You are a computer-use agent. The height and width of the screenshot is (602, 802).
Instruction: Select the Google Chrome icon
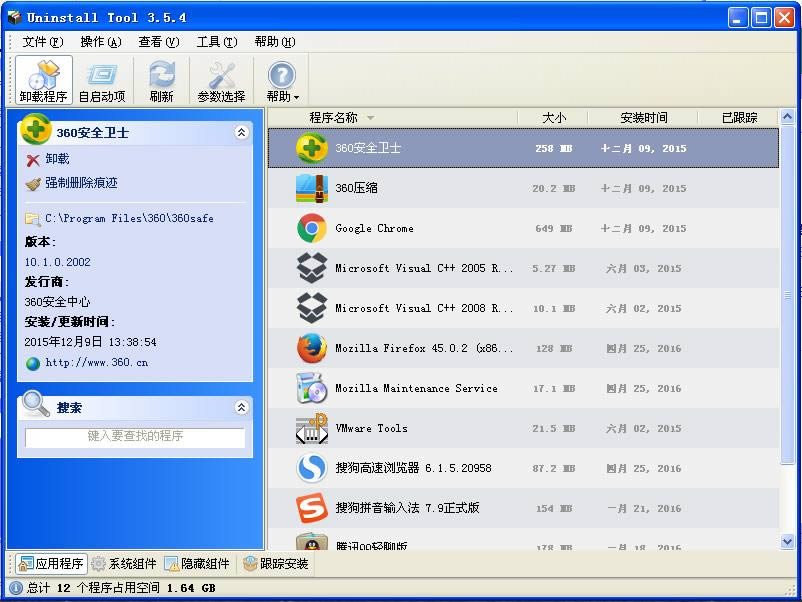click(x=311, y=228)
